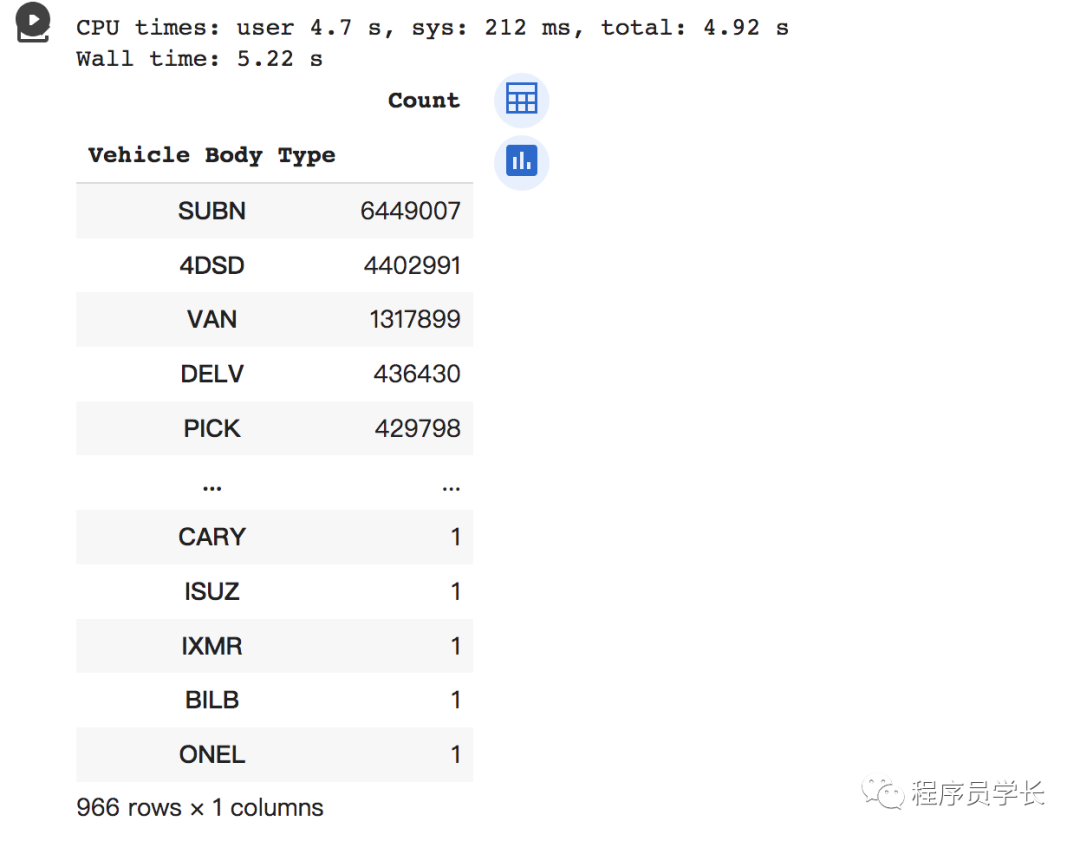The width and height of the screenshot is (1080, 841).
Task: Click the value 4402991
Action: tap(412, 265)
